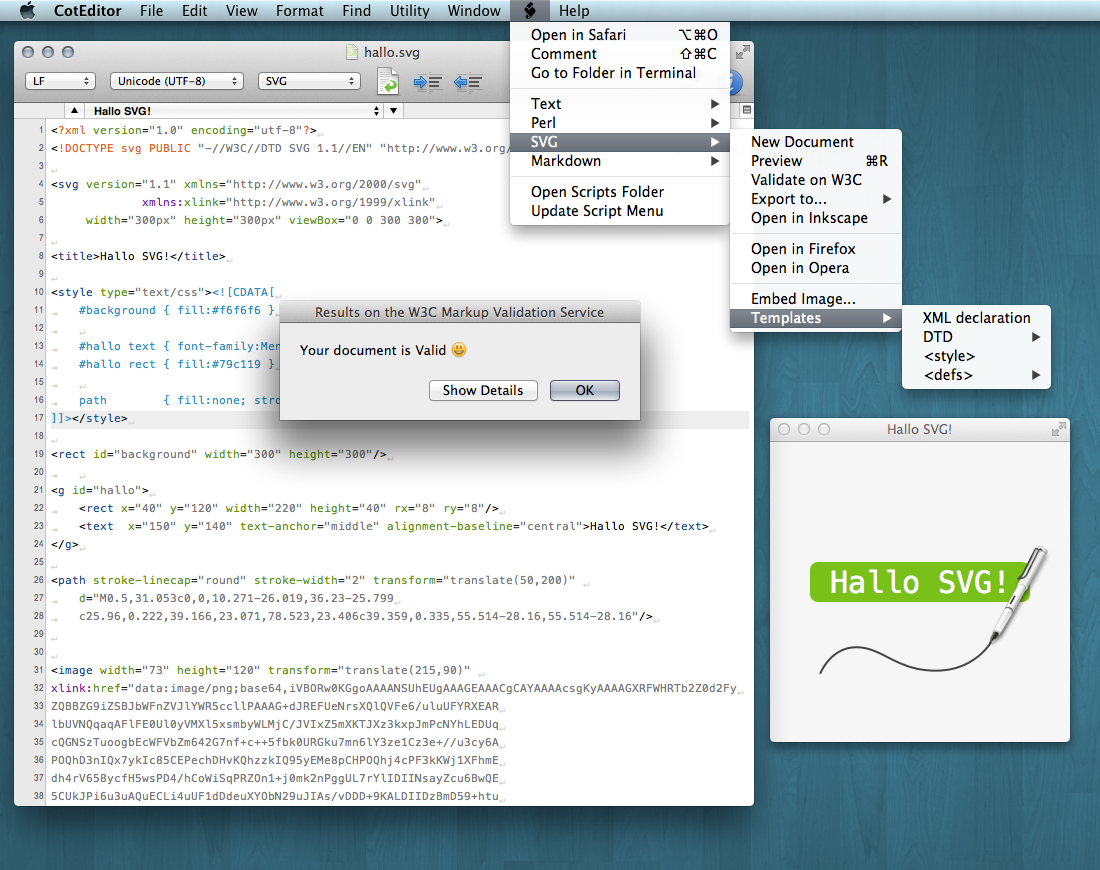The image size is (1100, 870).
Task: Expand the <defs> templates submenu
Action: pyautogui.click(x=977, y=375)
